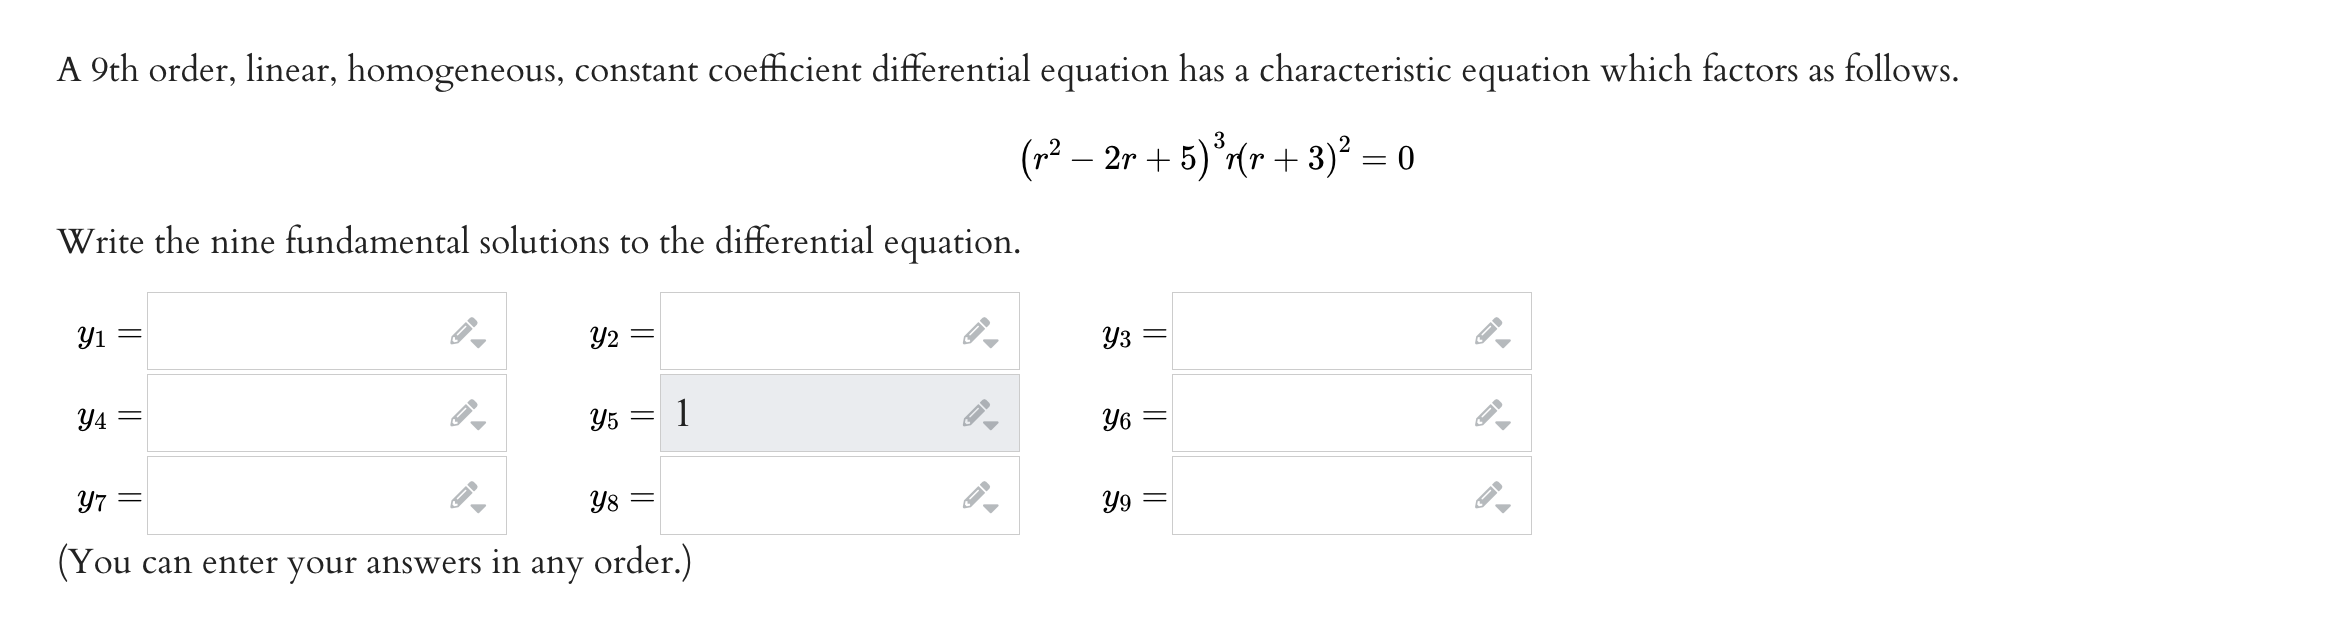Click inside the empty y8 answer box

(810, 496)
